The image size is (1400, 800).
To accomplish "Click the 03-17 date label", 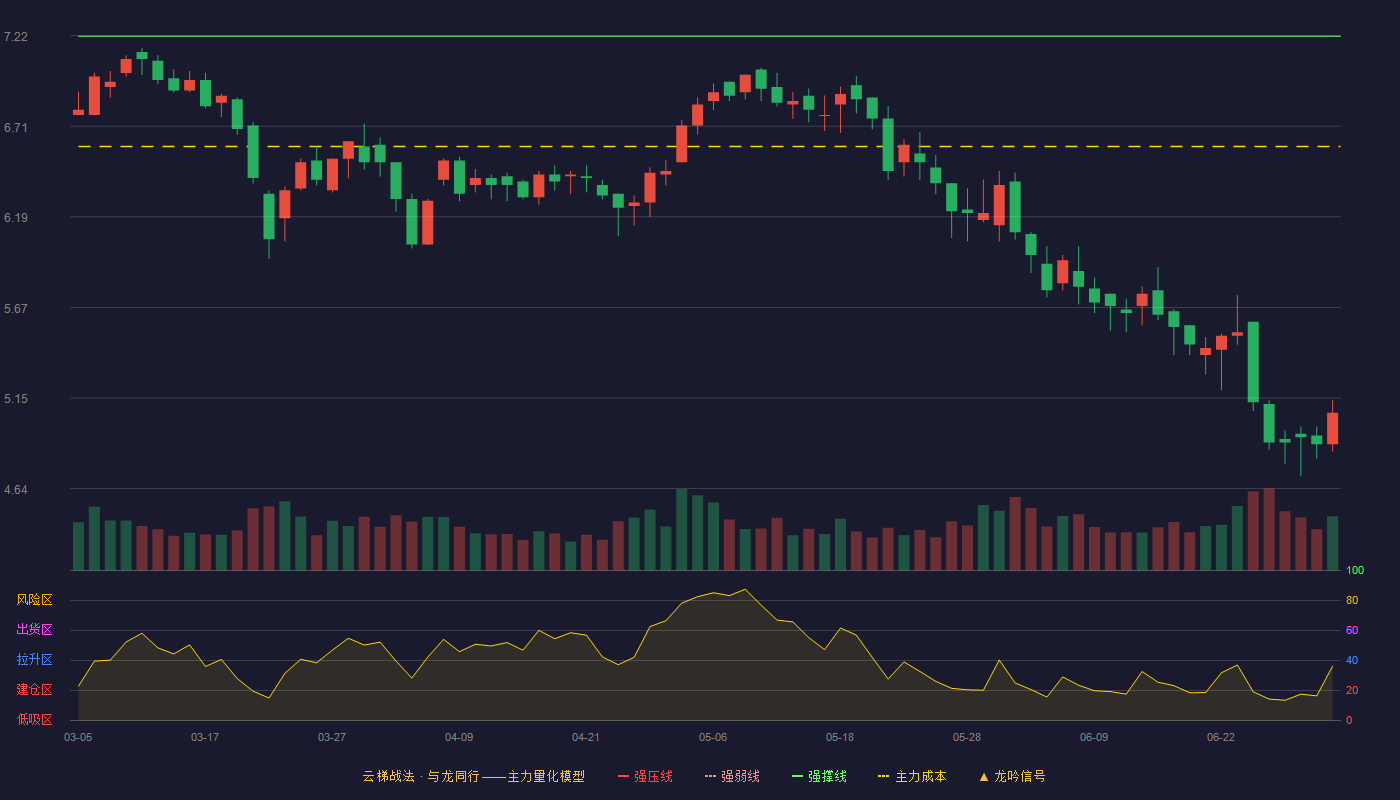I will (x=205, y=737).
